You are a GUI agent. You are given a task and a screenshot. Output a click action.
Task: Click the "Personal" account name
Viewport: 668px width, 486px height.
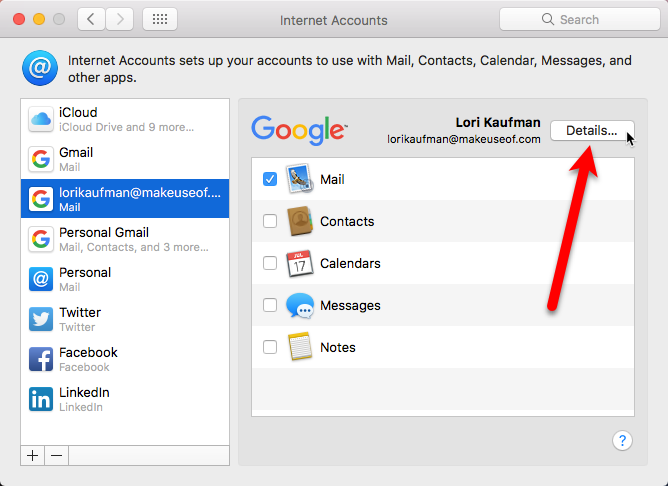tap(85, 273)
